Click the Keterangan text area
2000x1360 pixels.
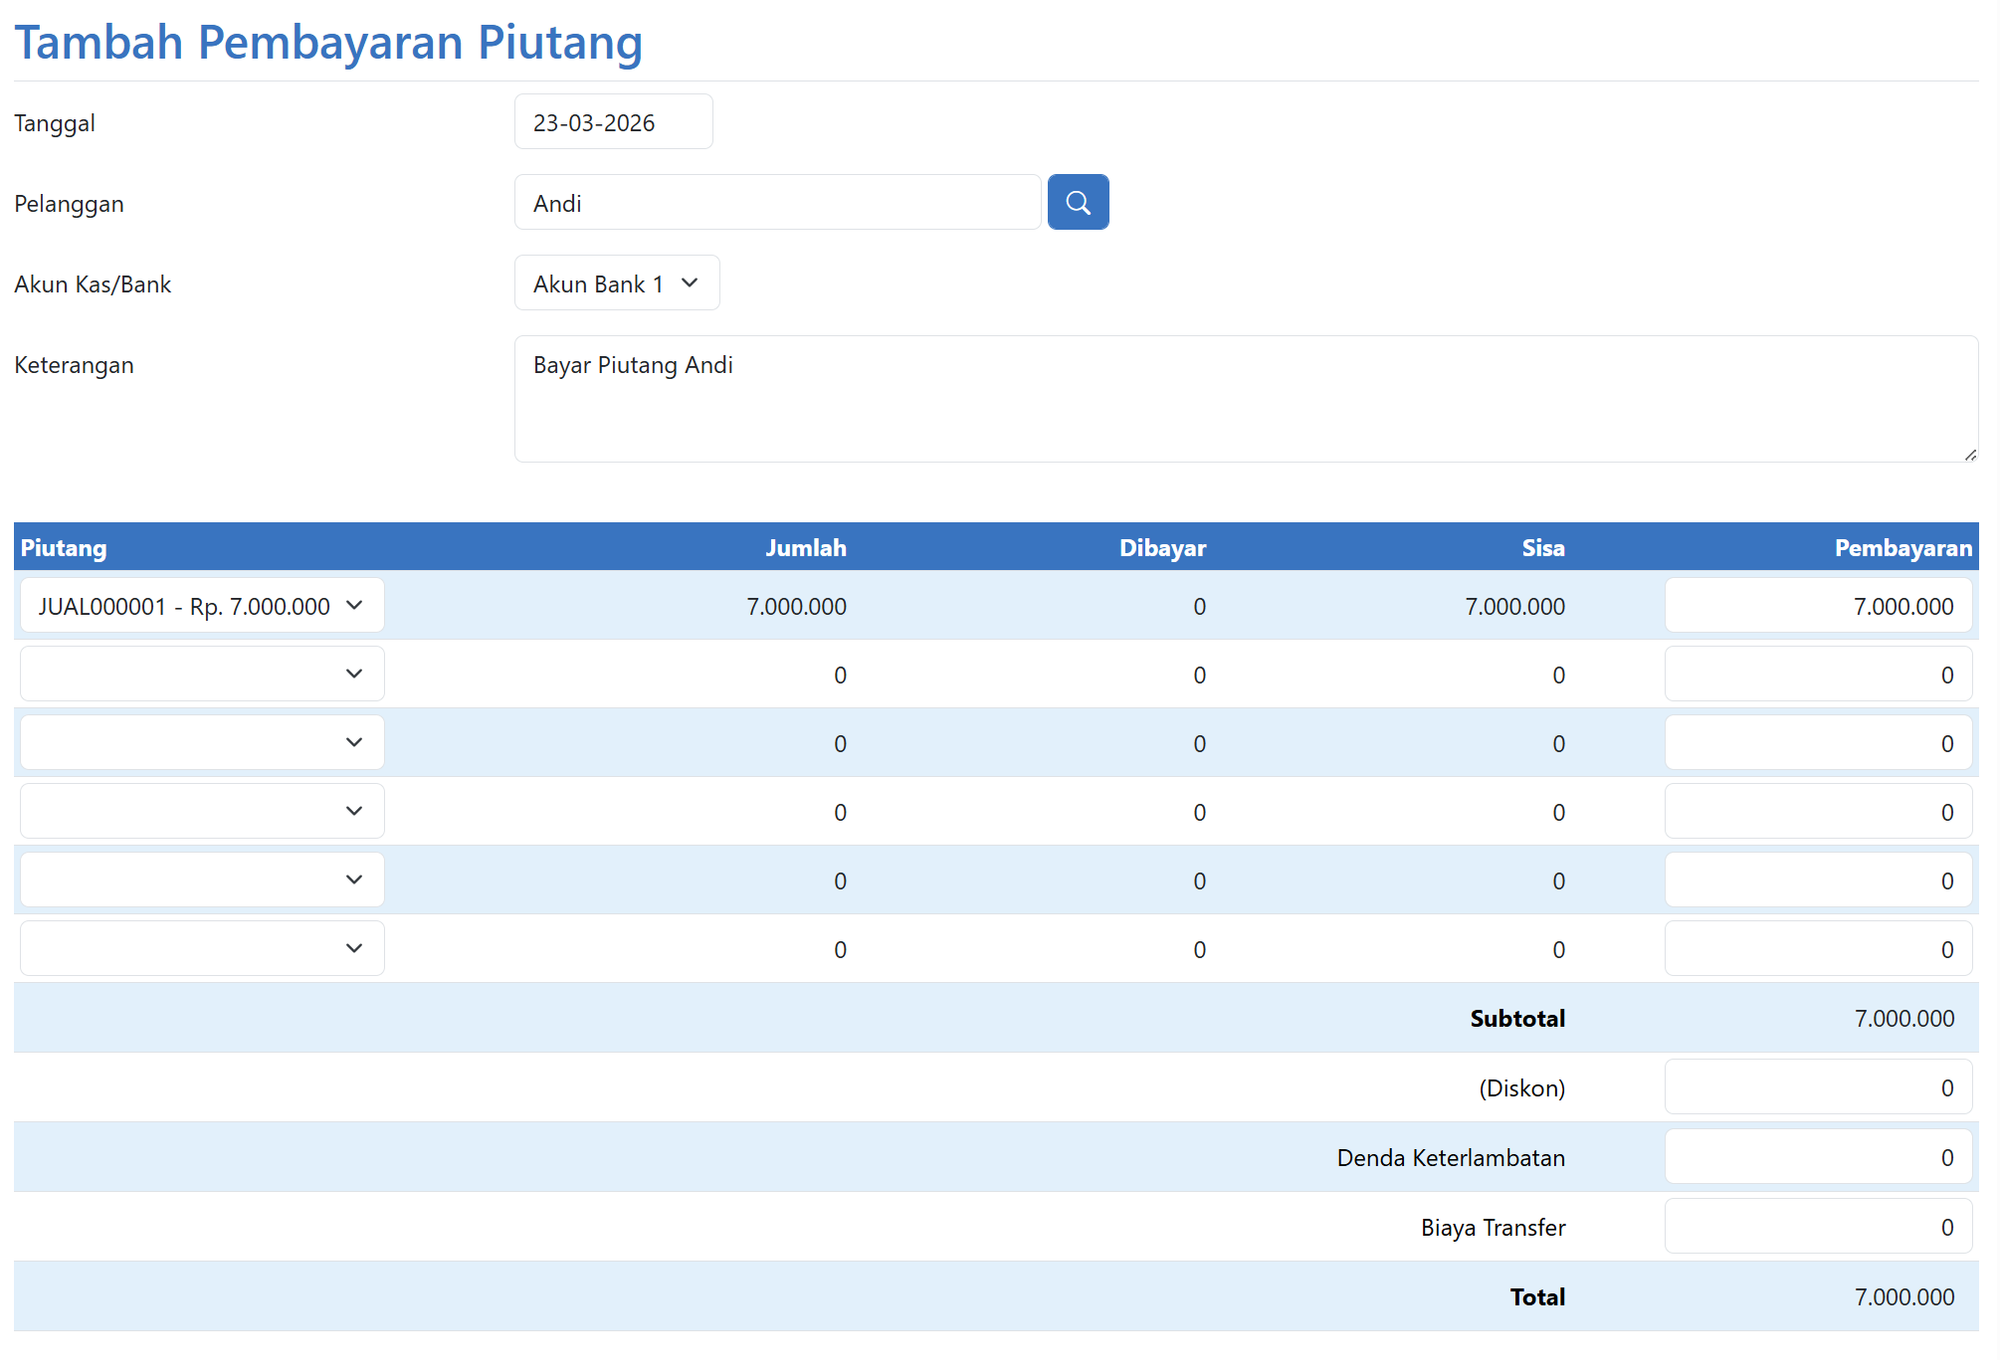tap(1246, 399)
